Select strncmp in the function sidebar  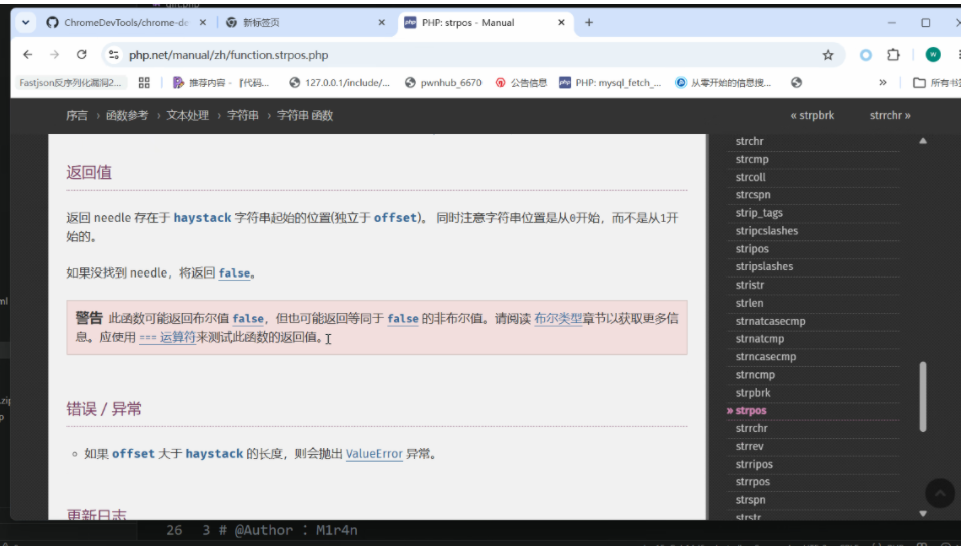click(x=755, y=374)
